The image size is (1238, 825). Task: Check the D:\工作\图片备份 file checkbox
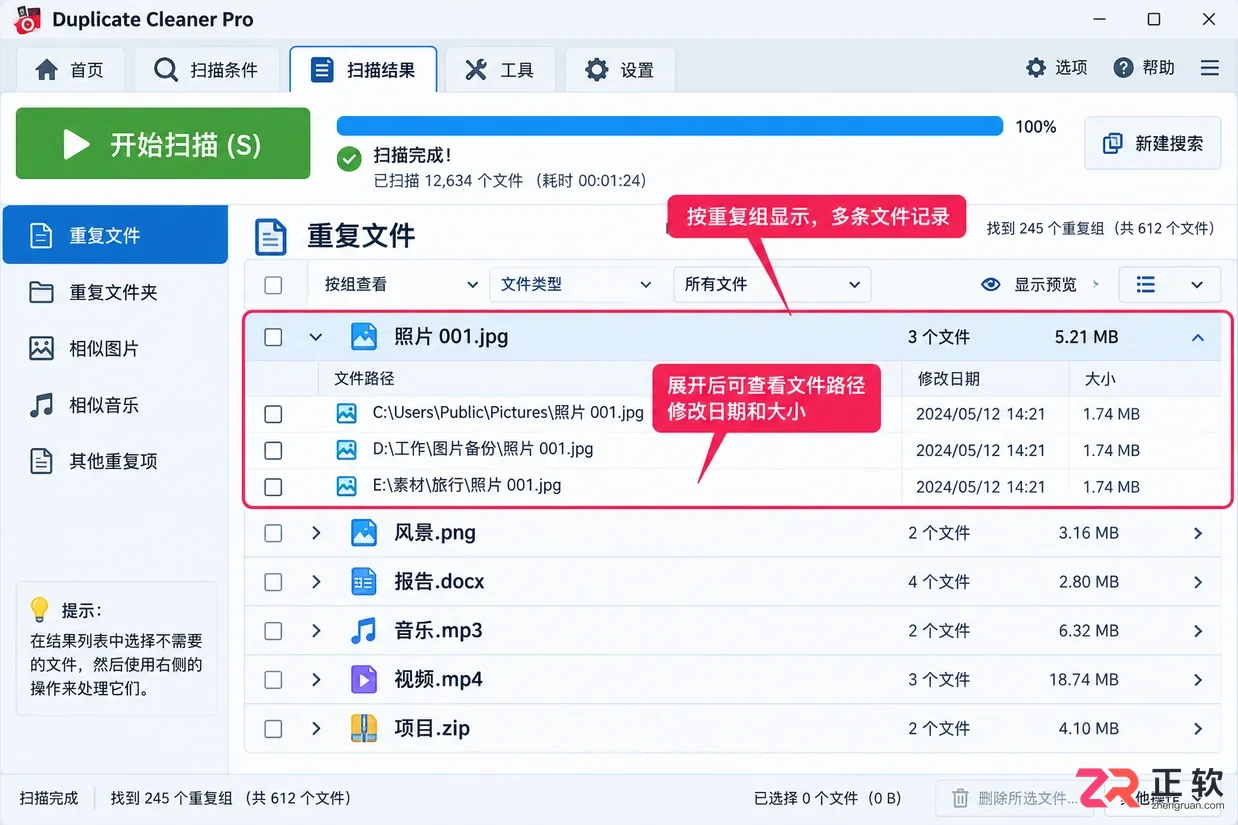click(273, 450)
